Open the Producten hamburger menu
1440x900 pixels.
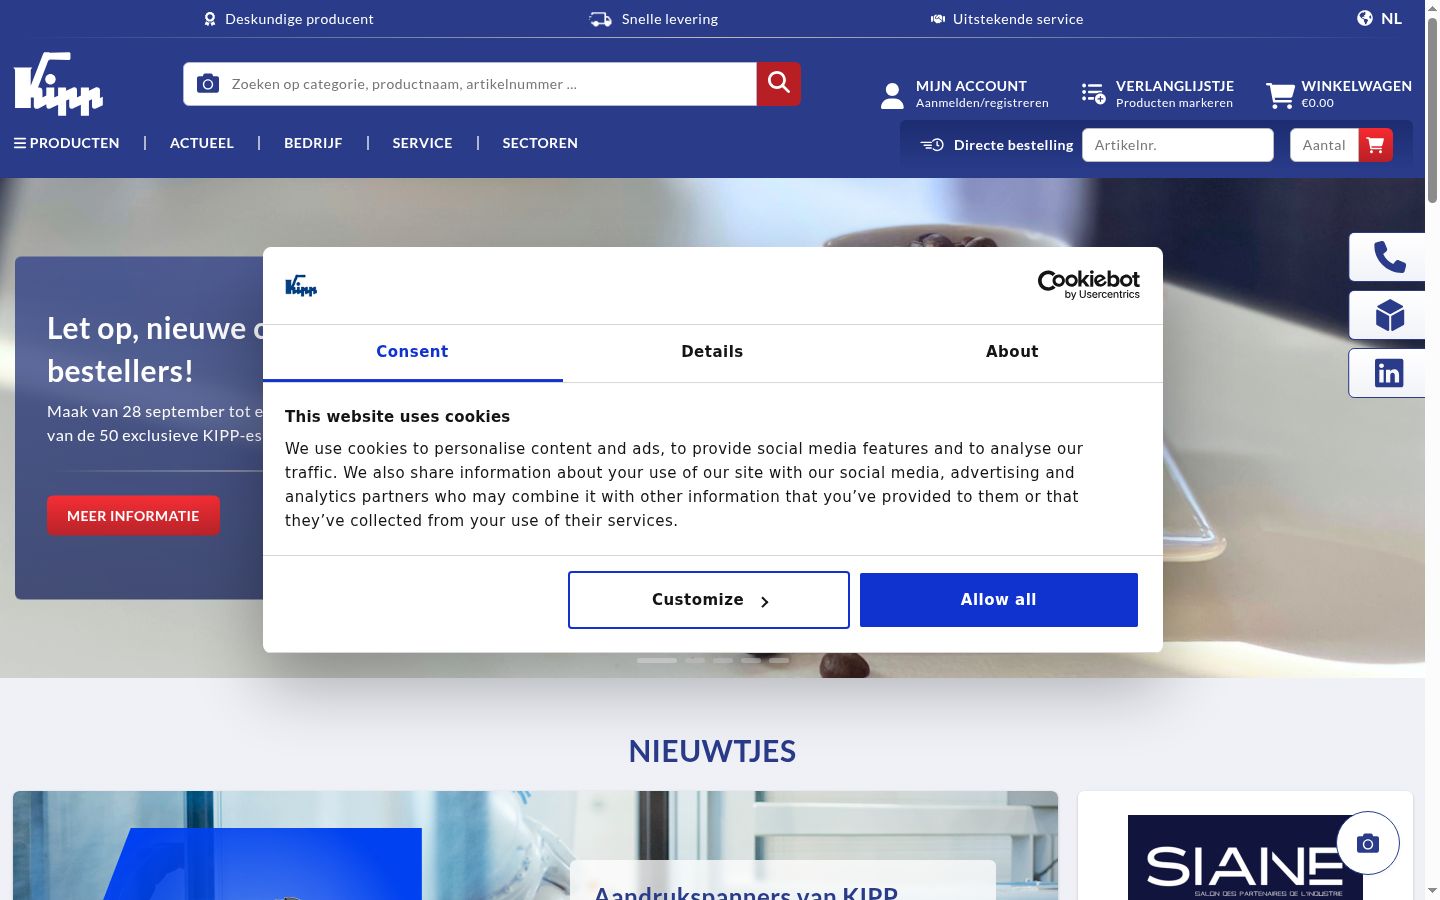67,143
